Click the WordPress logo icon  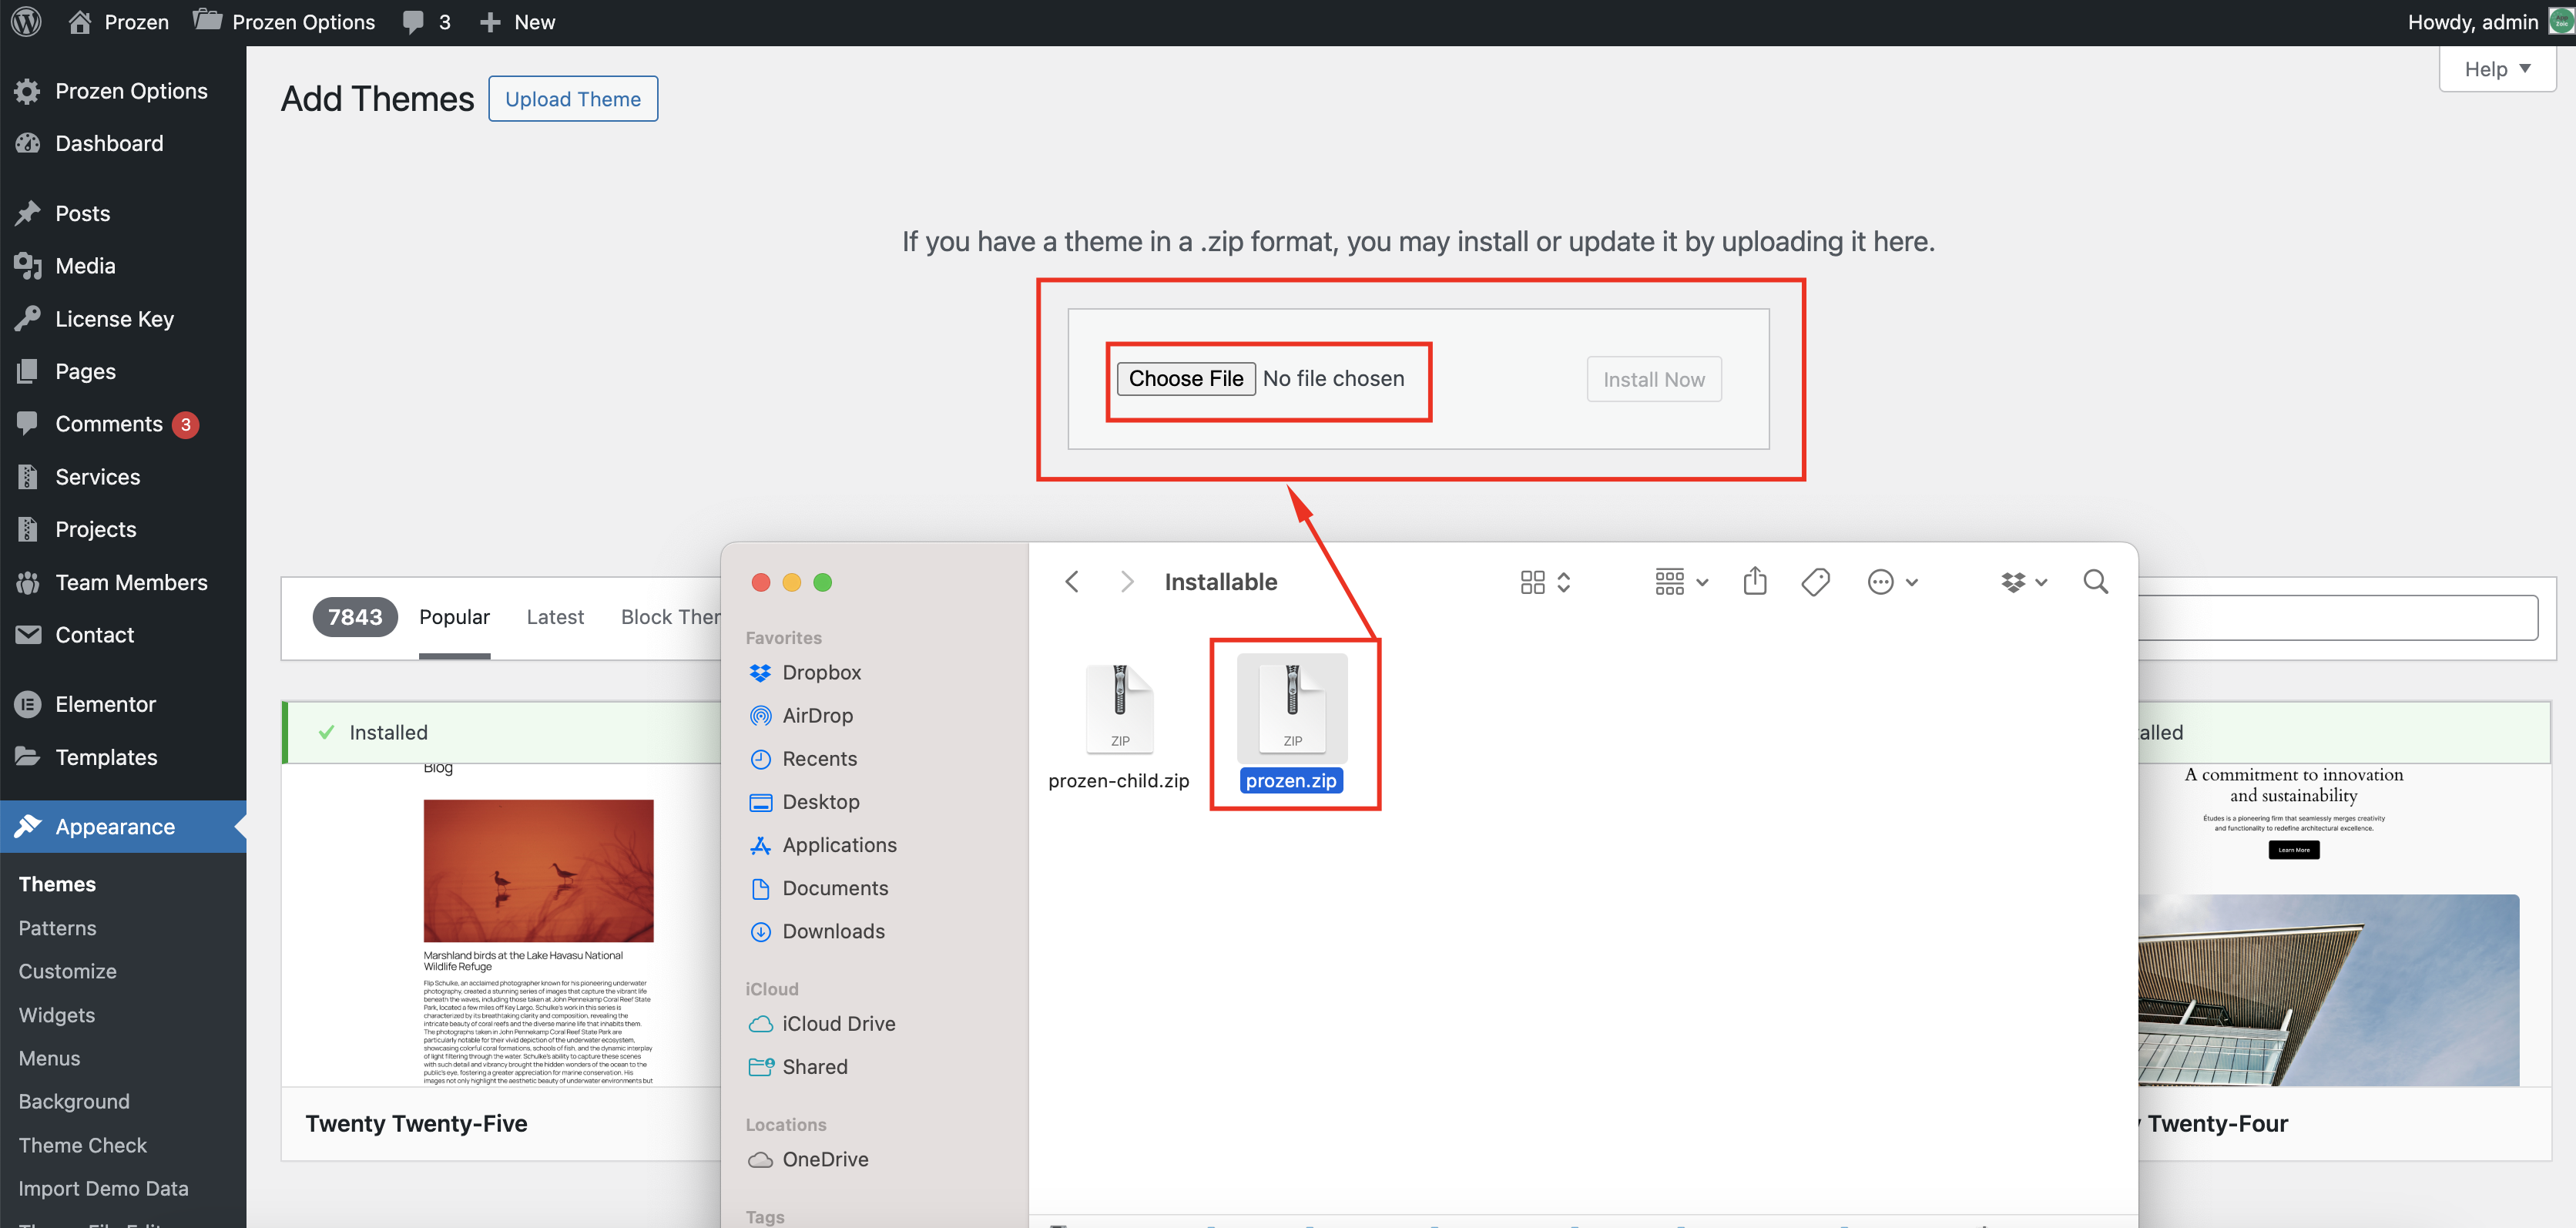click(26, 21)
